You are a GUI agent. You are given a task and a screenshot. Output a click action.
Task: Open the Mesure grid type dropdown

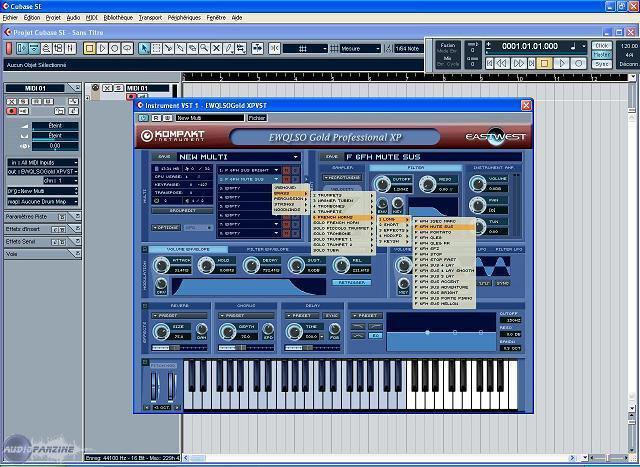360,49
